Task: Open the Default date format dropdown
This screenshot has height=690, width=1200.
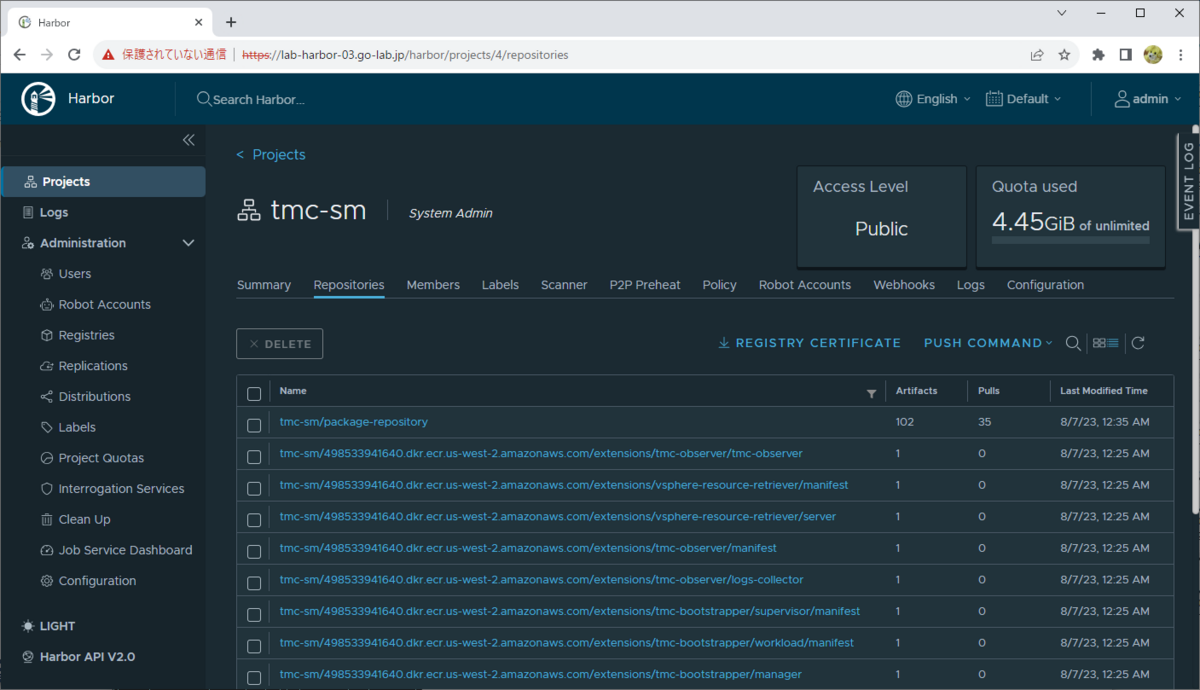Action: point(1023,99)
